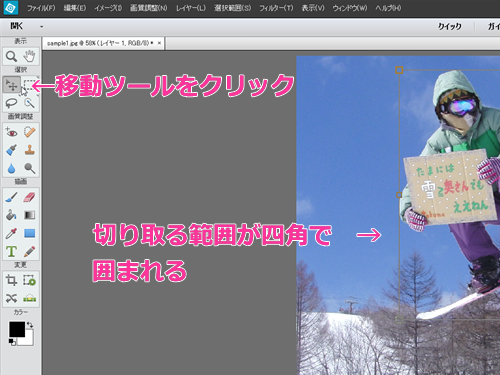This screenshot has width=500, height=375.
Task: Click the white background color swatch
Action: tap(29, 340)
